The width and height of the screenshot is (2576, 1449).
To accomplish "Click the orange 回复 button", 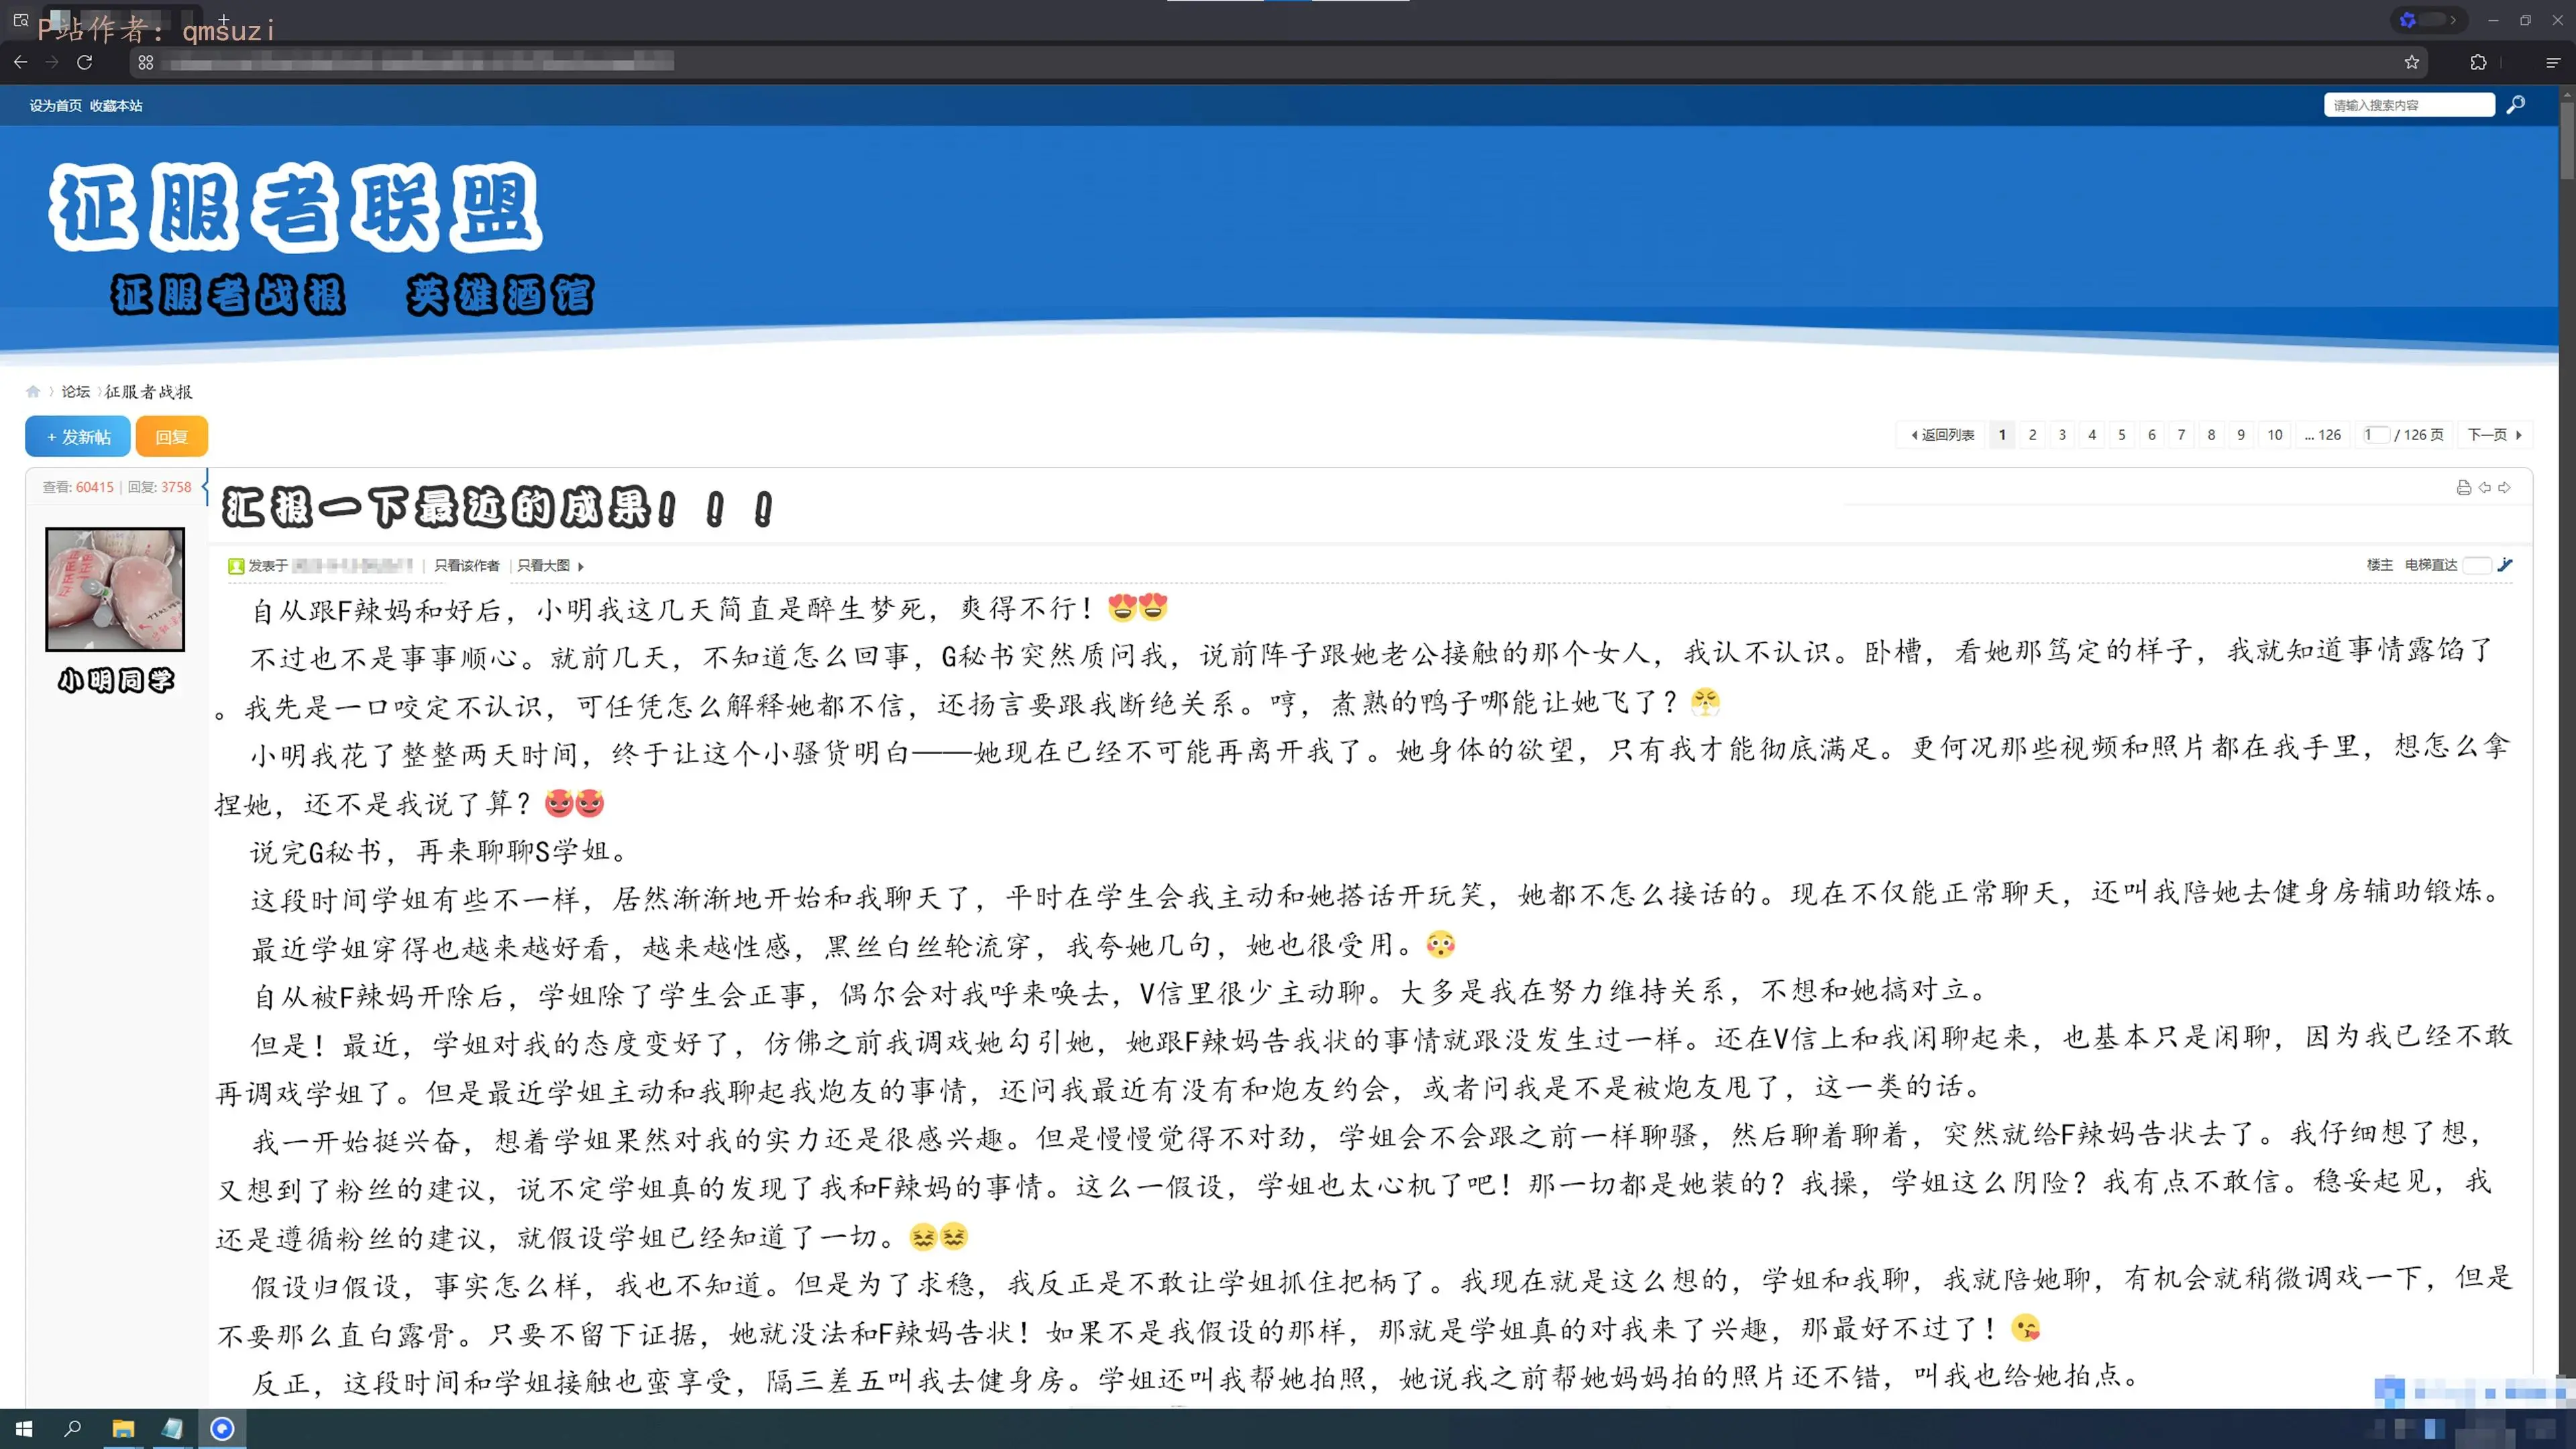I will (171, 436).
